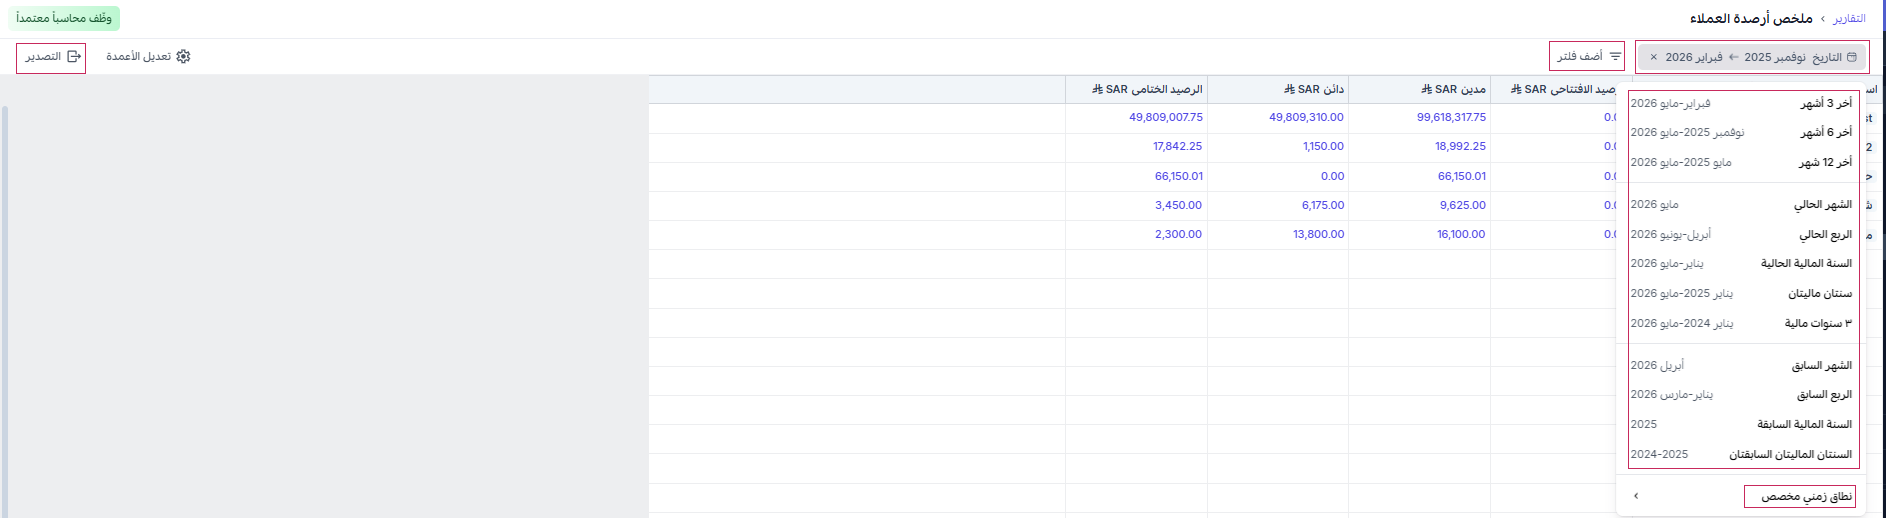Select الشهر السابق option
This screenshot has height=518, width=1886.
coord(1742,365)
